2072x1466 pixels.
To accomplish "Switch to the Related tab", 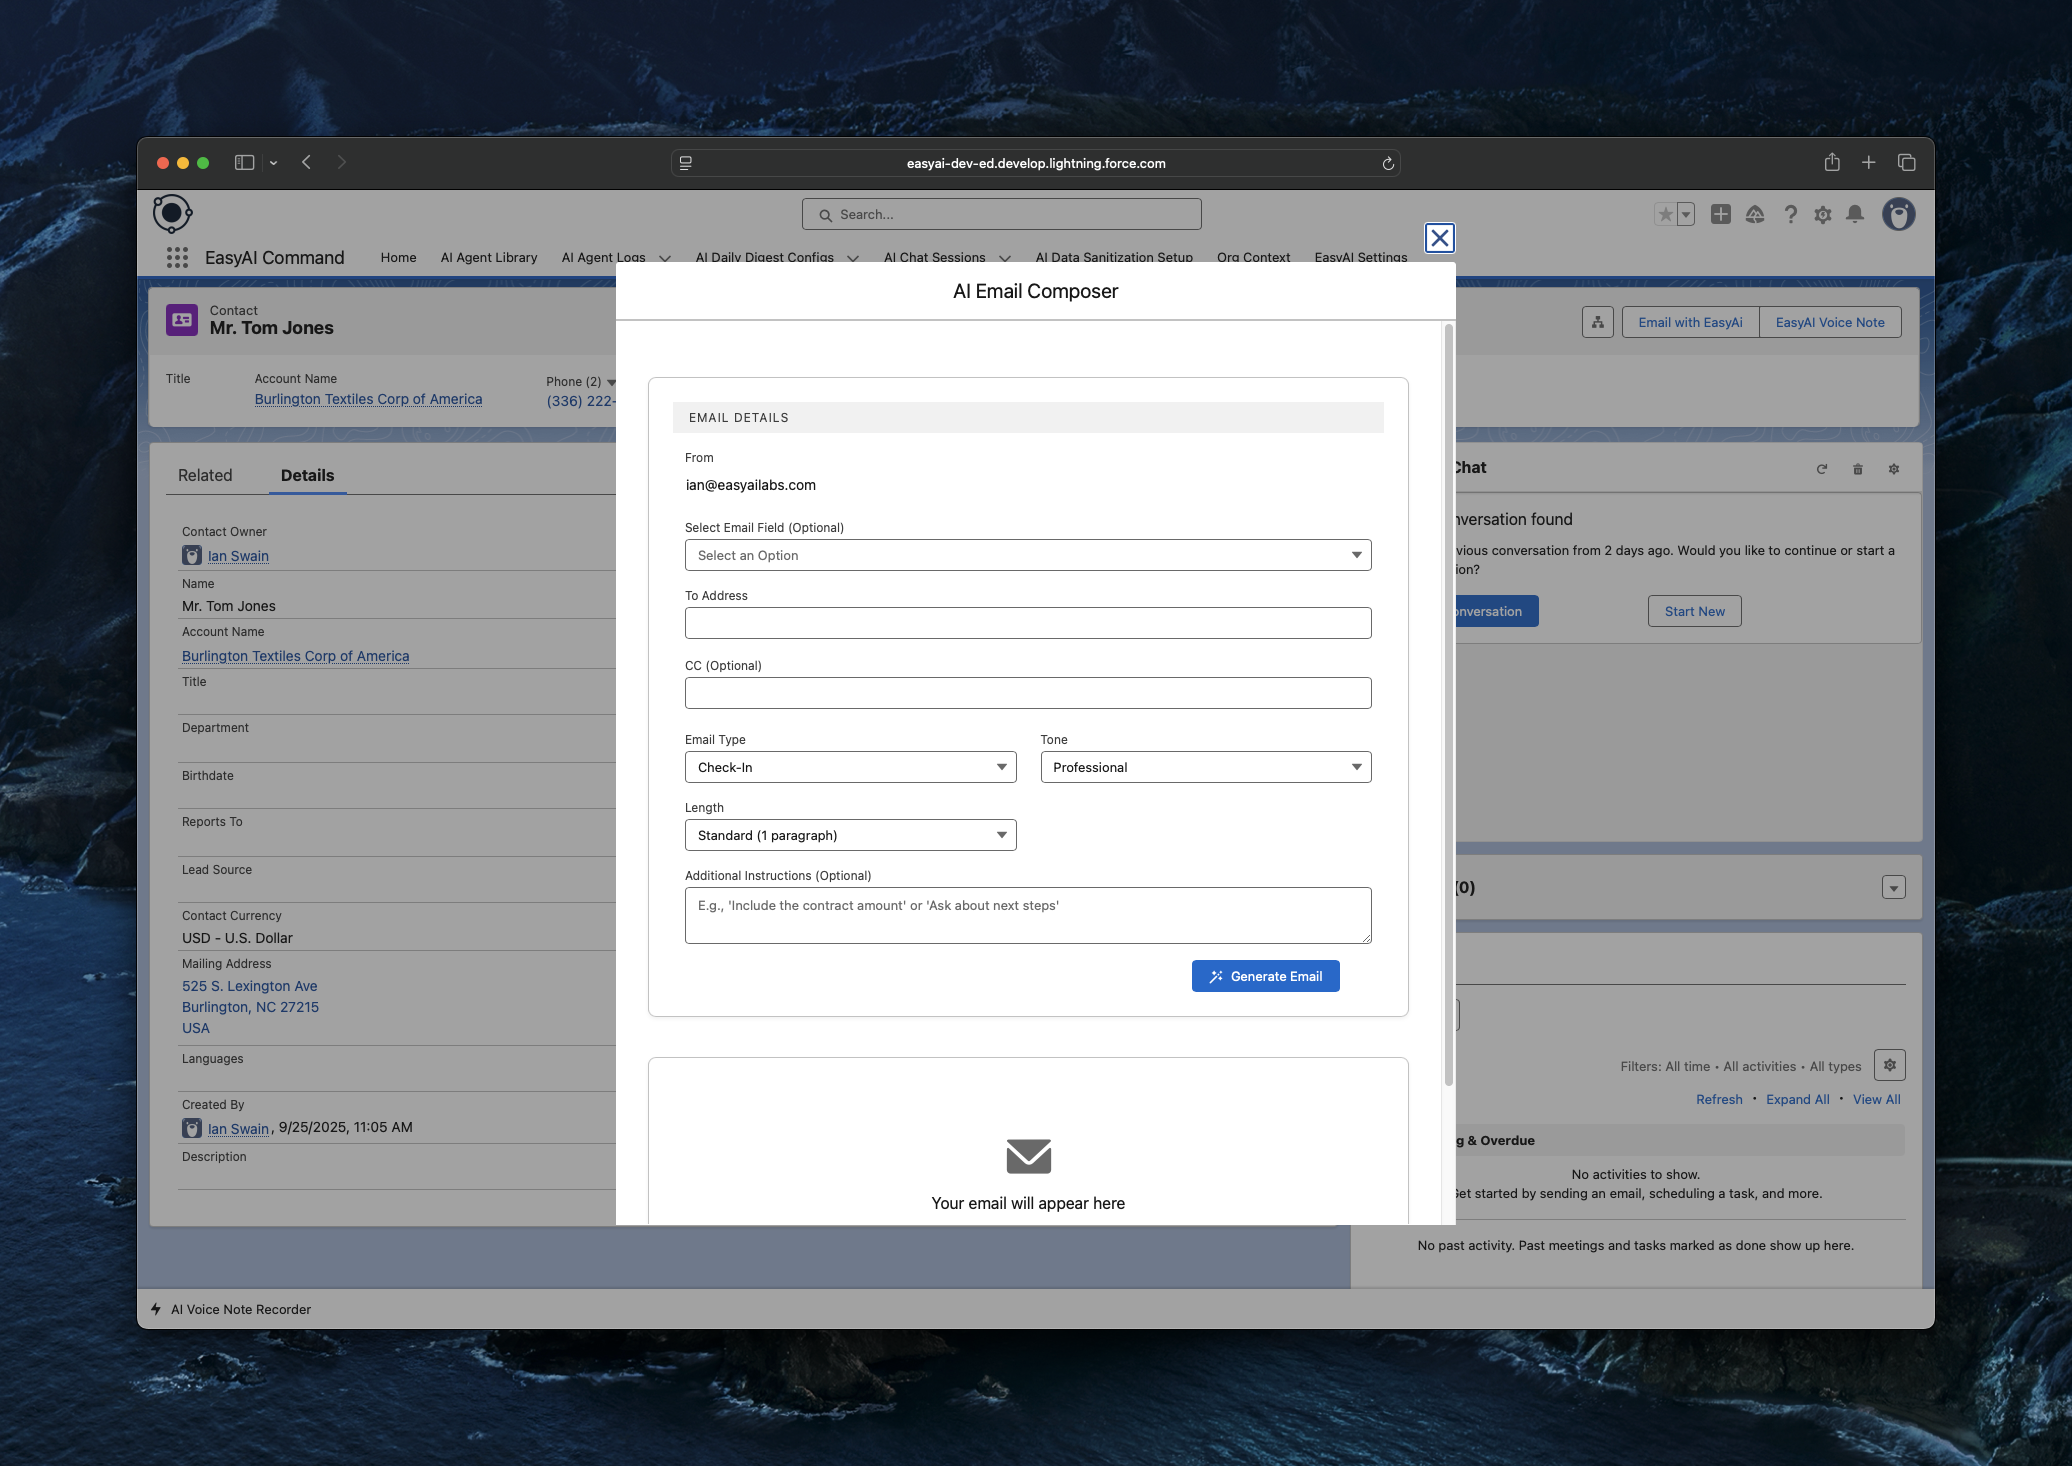I will [x=205, y=475].
